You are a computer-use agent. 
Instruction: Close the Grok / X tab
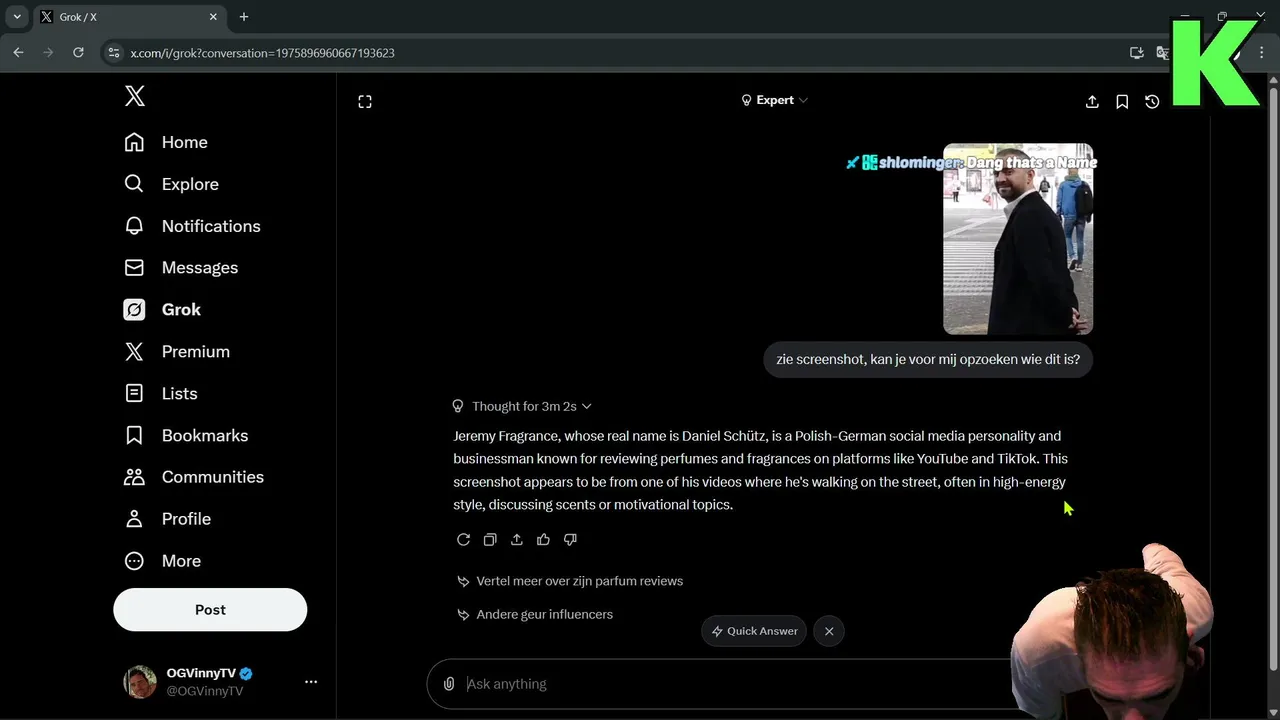coord(213,17)
